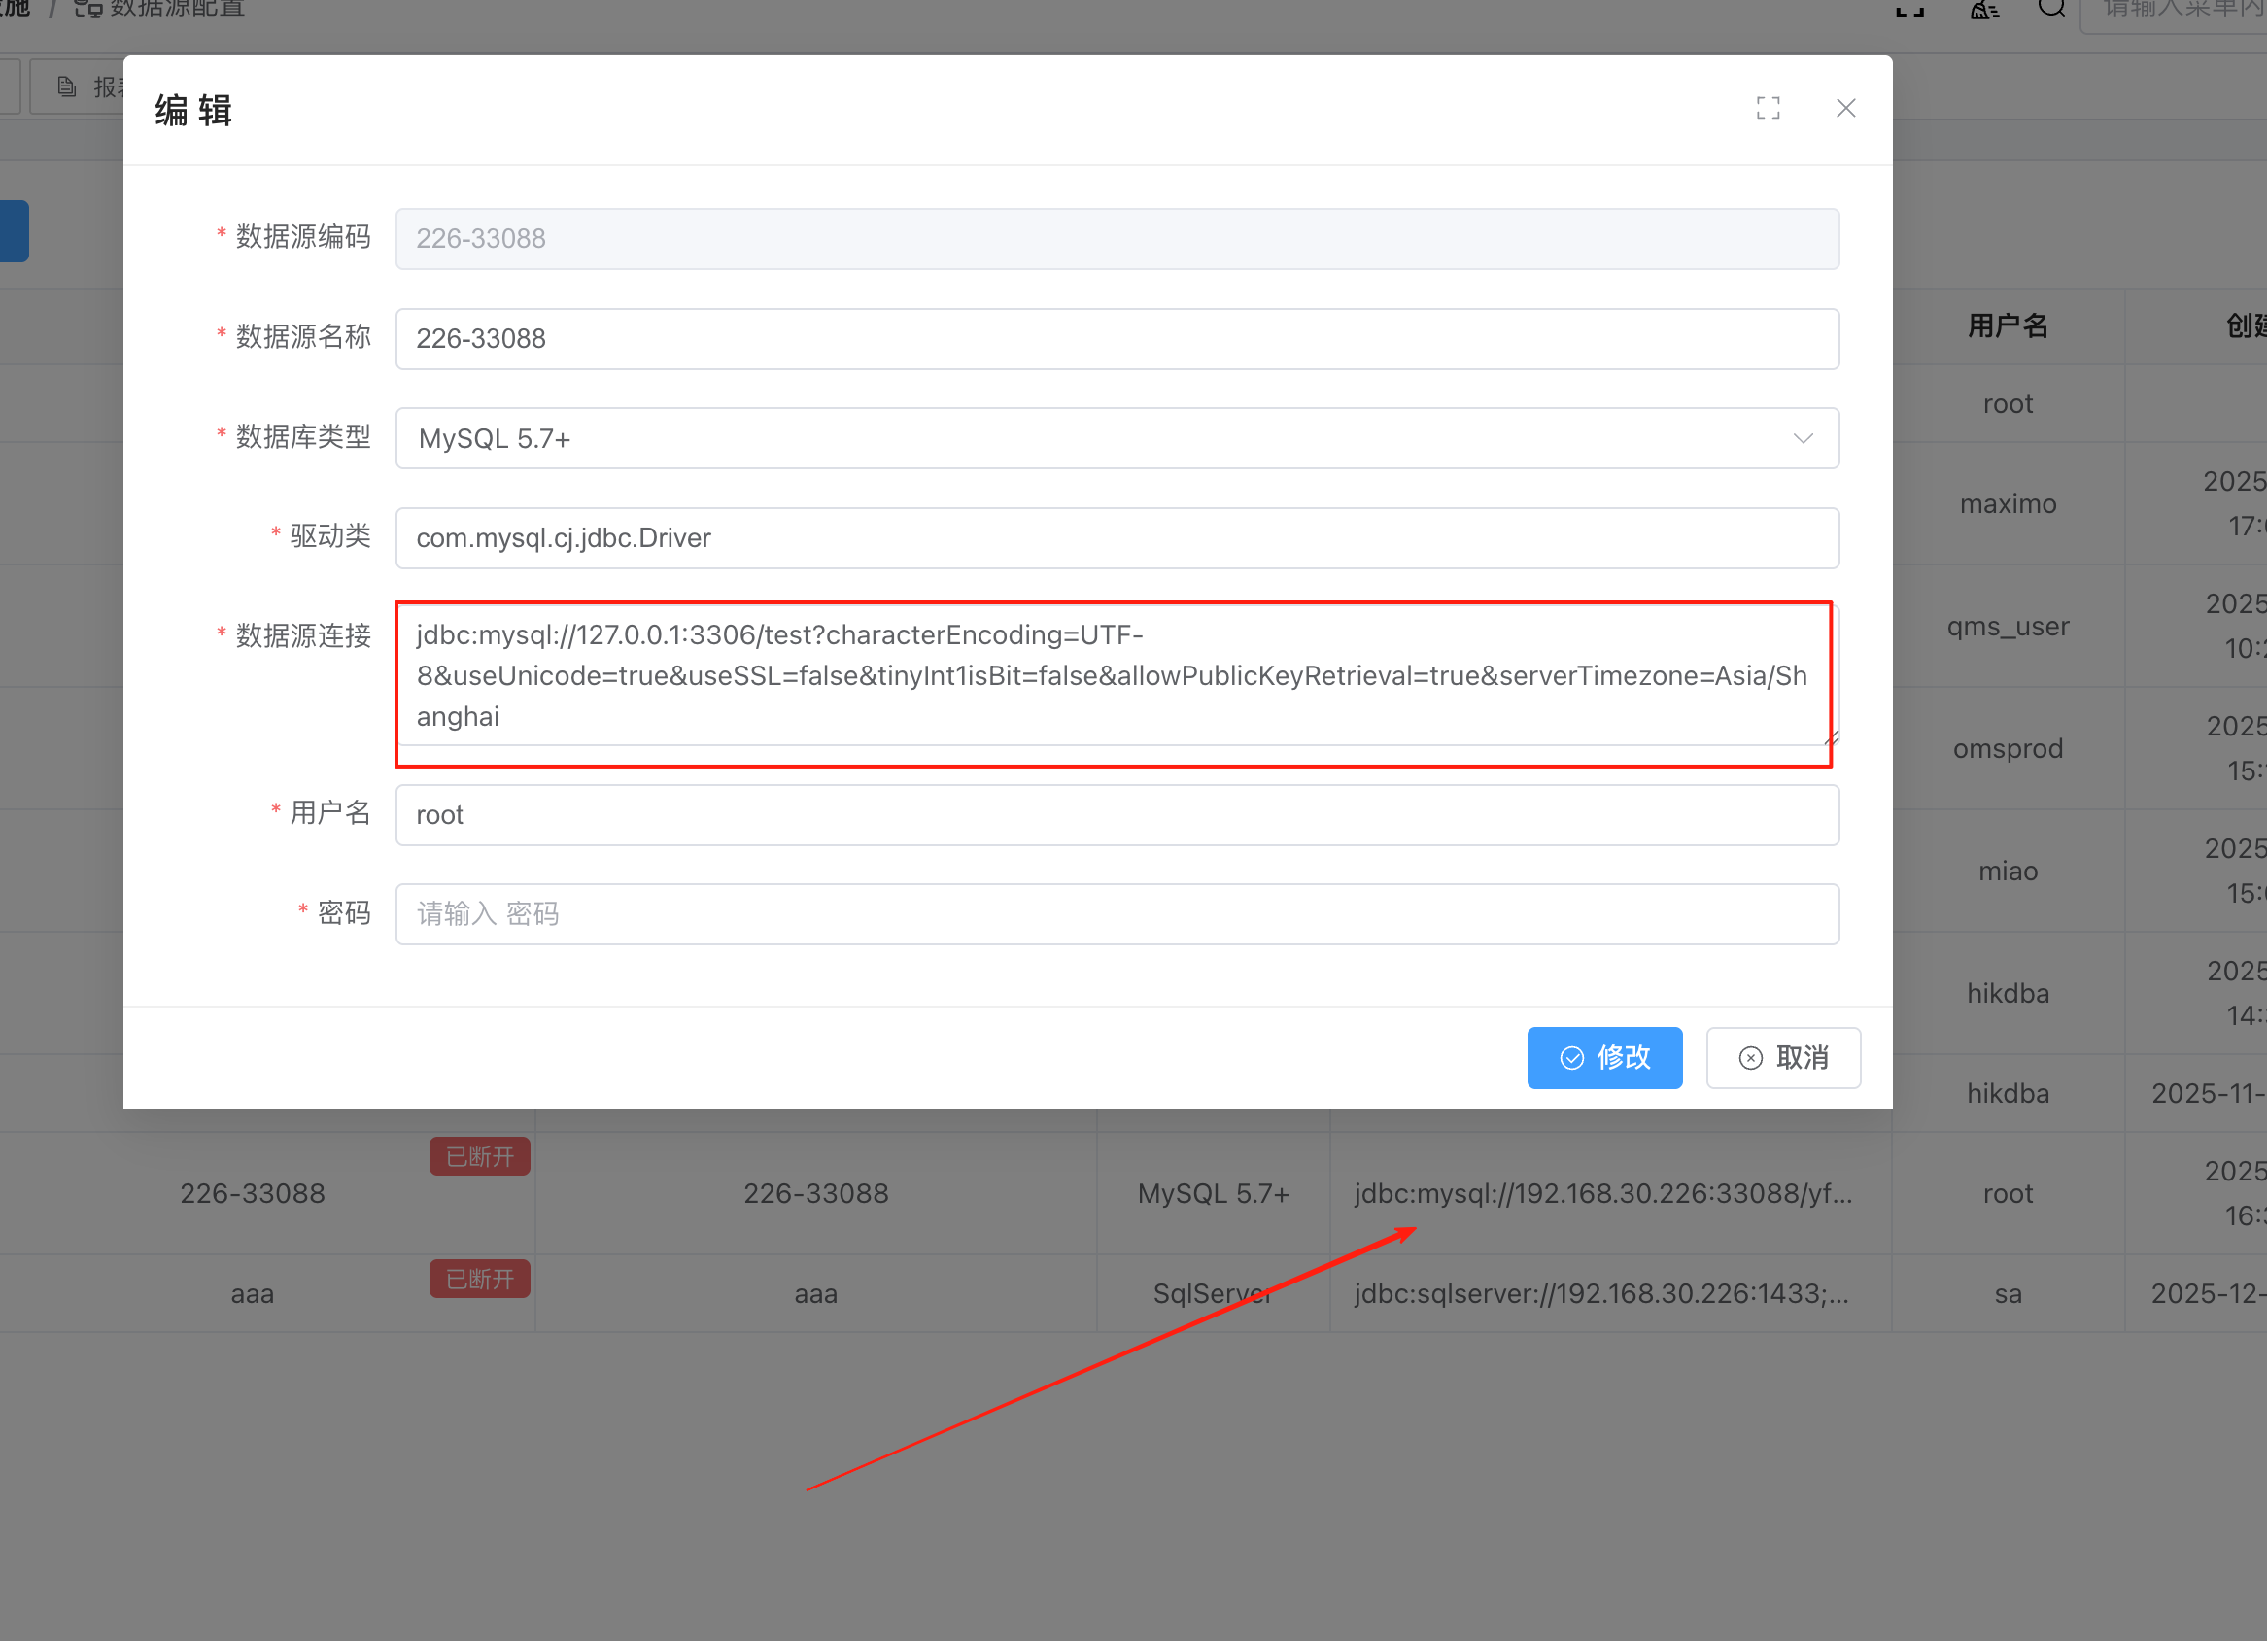Click the 数据源配置 breadcrumb icon

point(88,9)
